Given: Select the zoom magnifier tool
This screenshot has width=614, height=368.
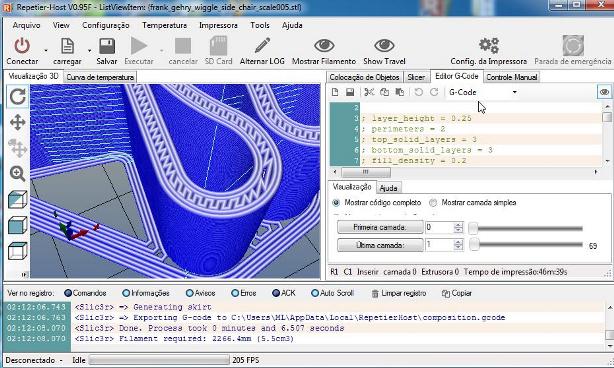Looking at the screenshot, I should [18, 173].
